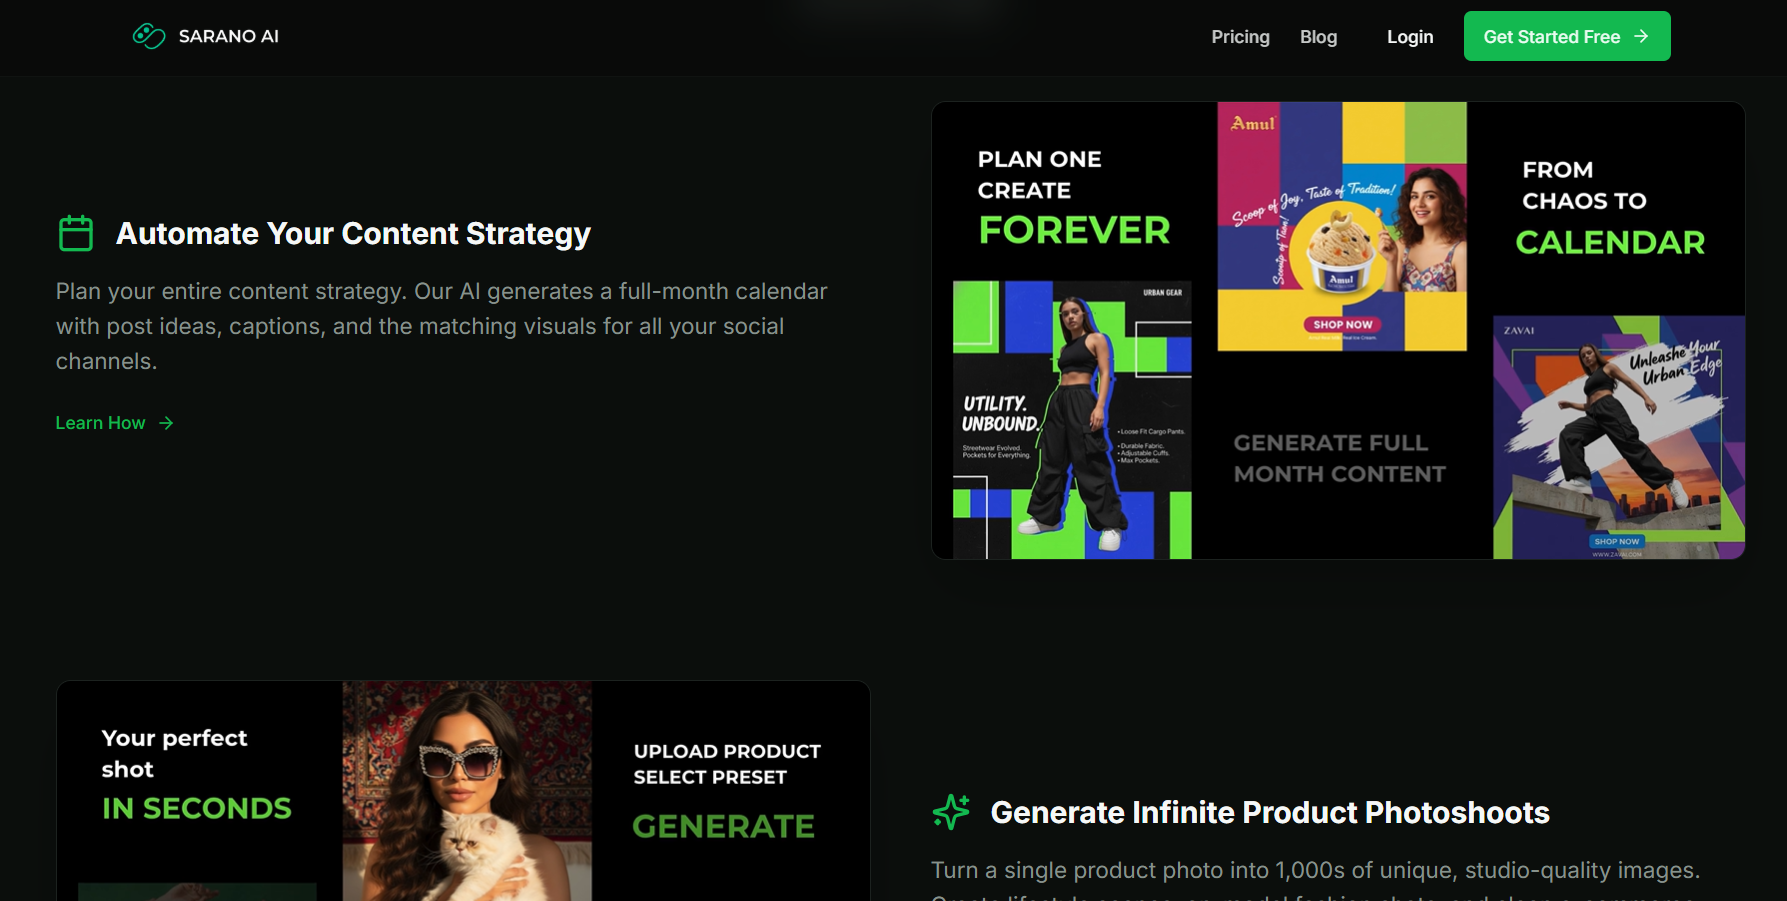Click the calendar icon beside Automate heading
1787x901 pixels.
pos(76,233)
